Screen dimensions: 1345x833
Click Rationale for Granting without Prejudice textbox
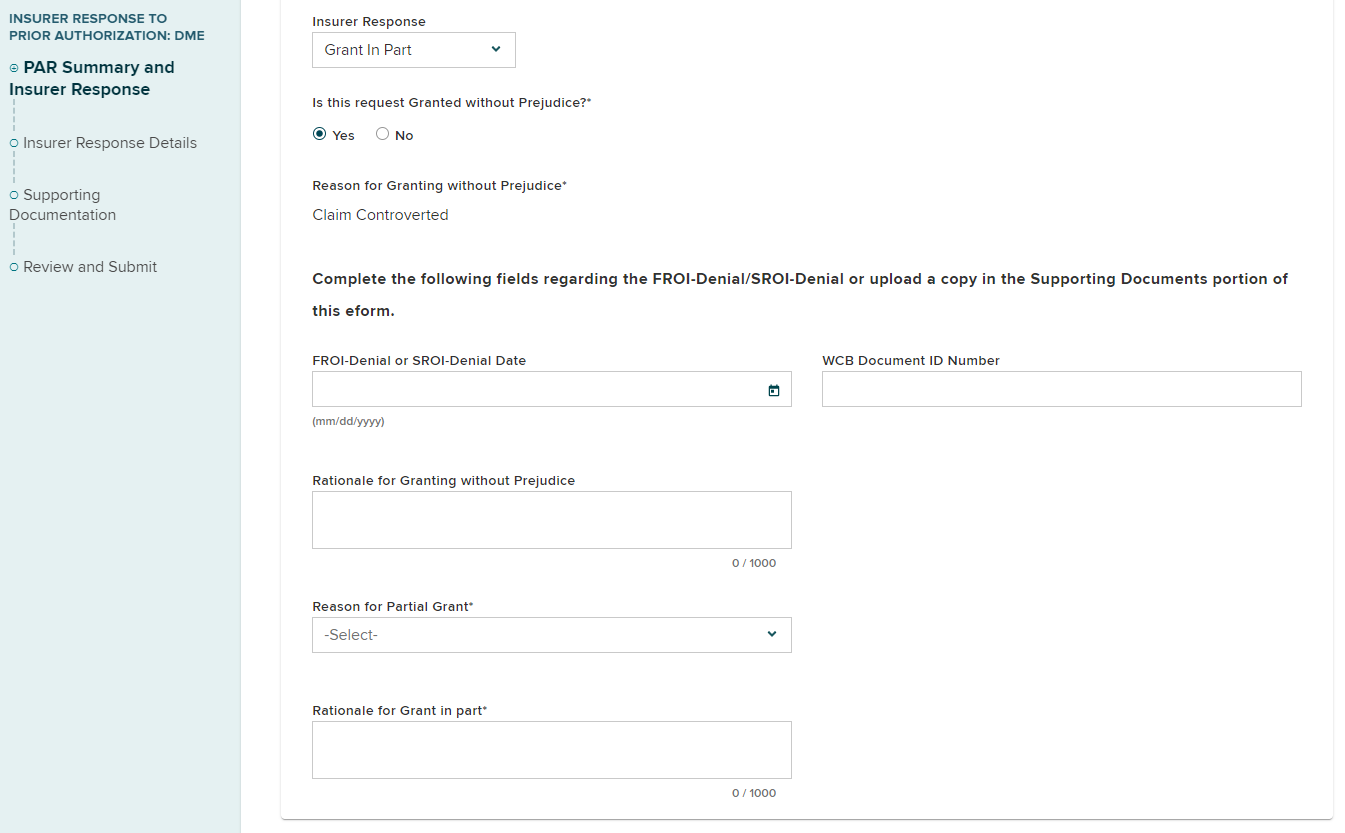click(x=551, y=520)
